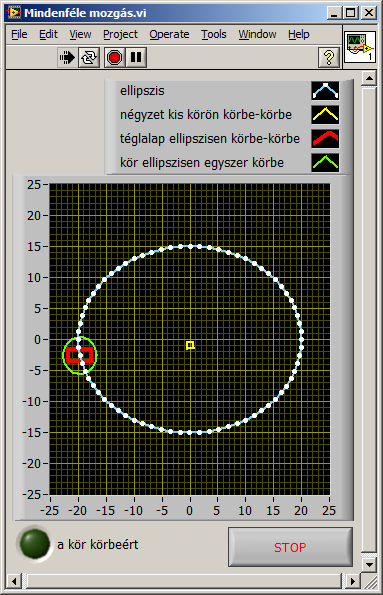383x595 pixels.
Task: Click the Y axis label 25
Action: click(33, 184)
